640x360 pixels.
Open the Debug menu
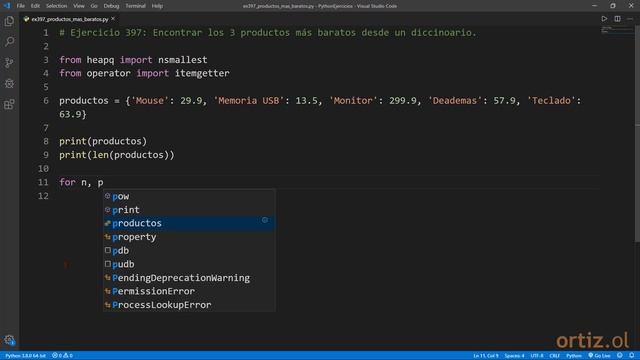111,6
